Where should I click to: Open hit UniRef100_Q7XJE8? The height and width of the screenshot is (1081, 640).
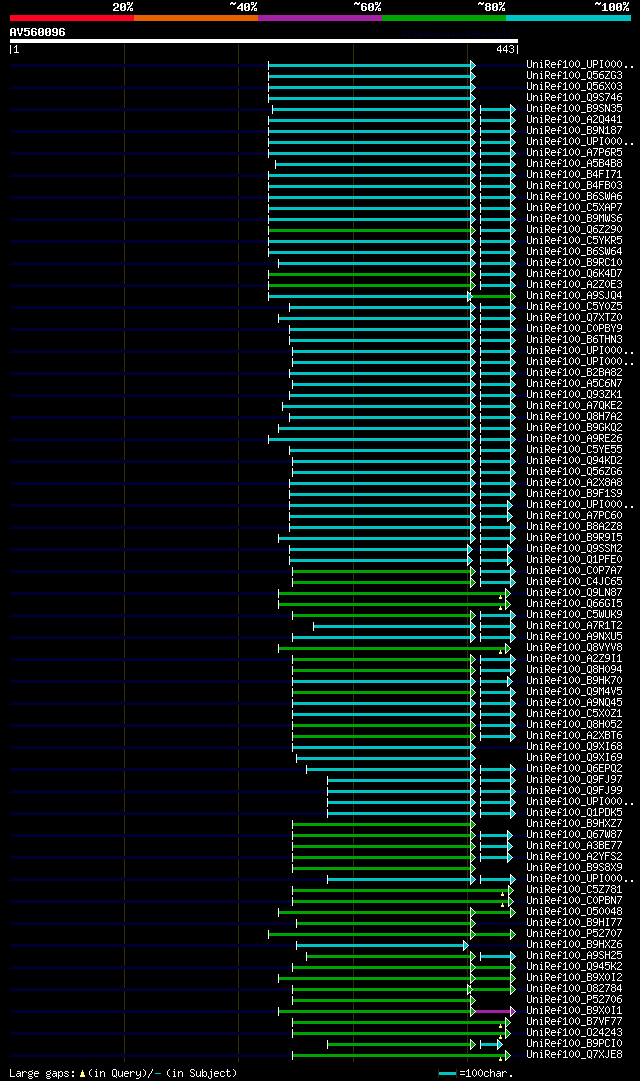(574, 1056)
